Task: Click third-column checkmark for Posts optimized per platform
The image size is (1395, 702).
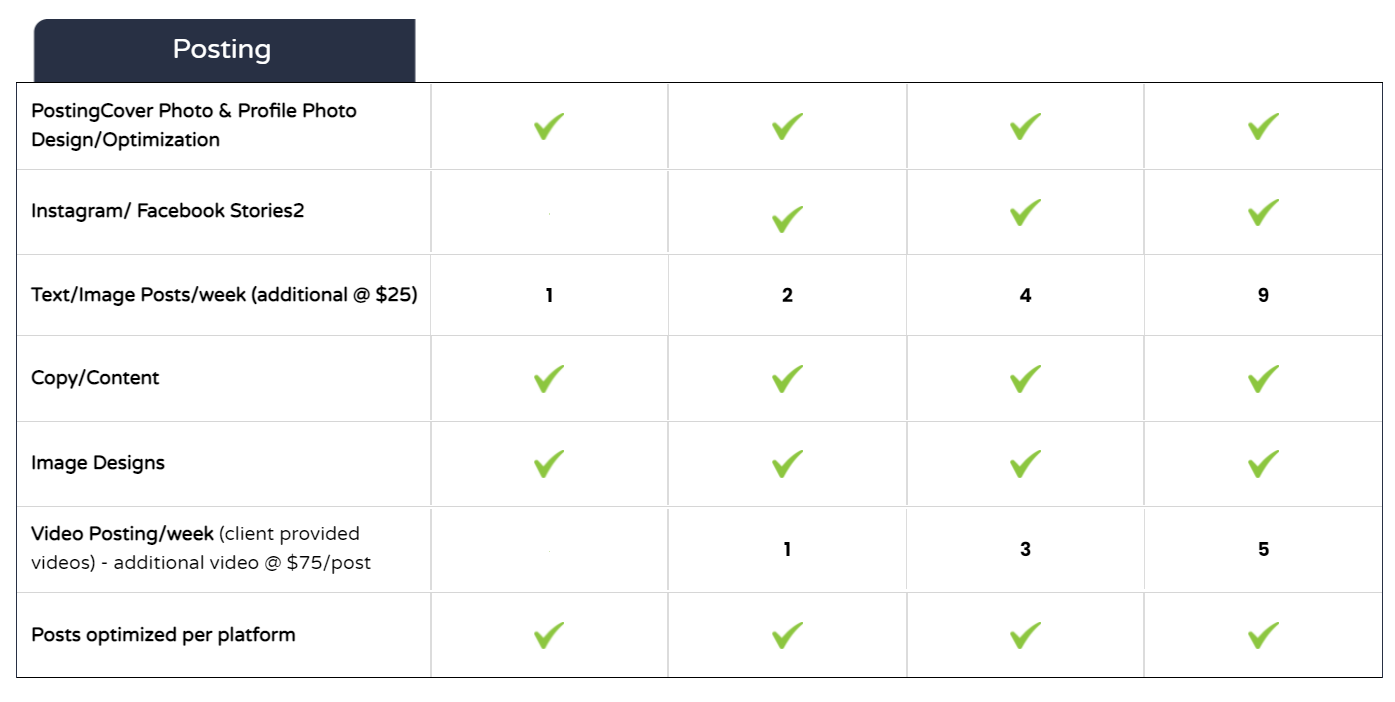Action: 1025,635
